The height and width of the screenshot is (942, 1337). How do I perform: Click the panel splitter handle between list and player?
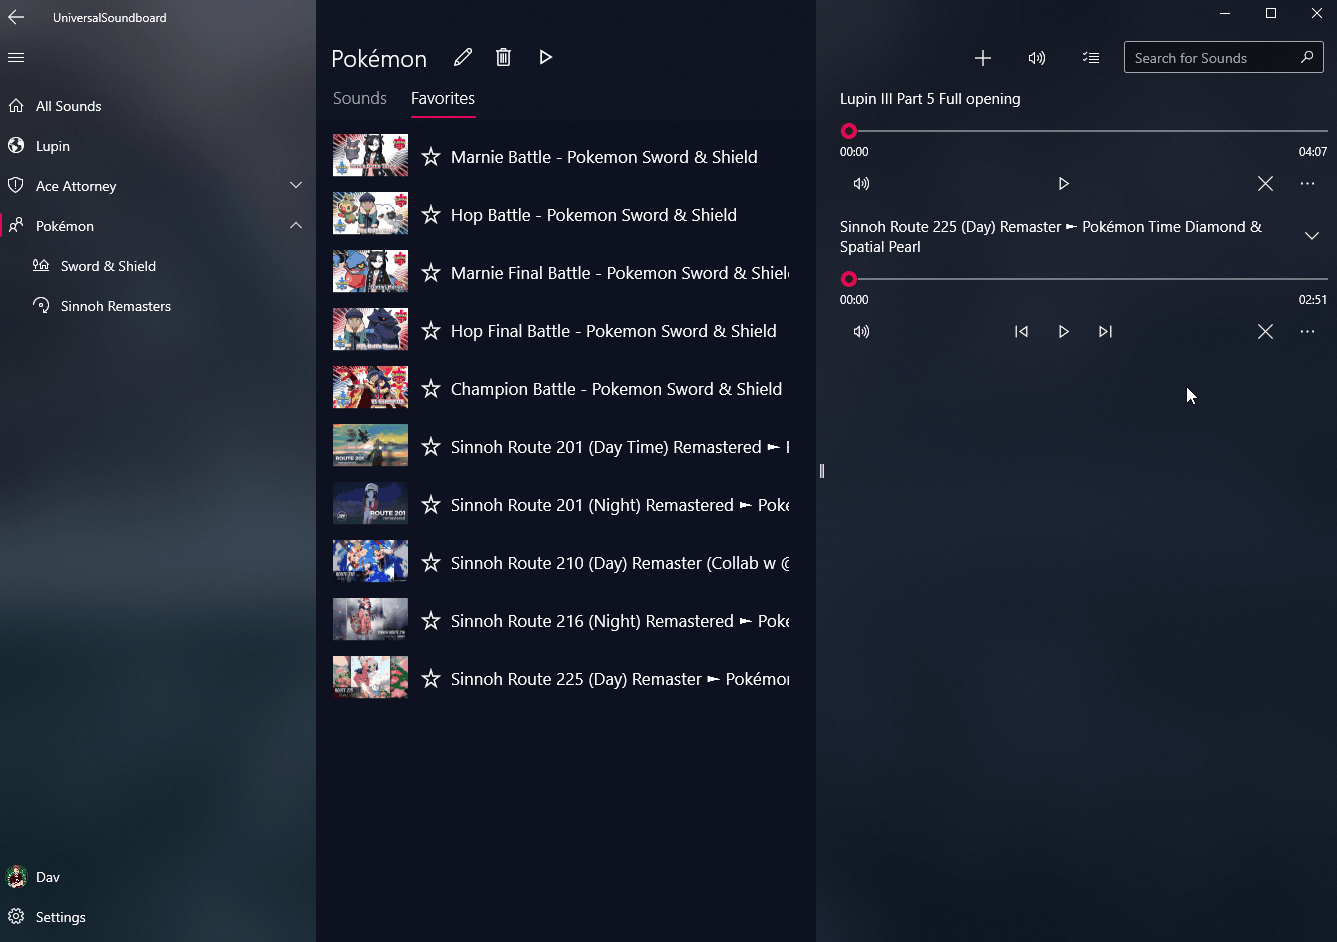pos(822,471)
